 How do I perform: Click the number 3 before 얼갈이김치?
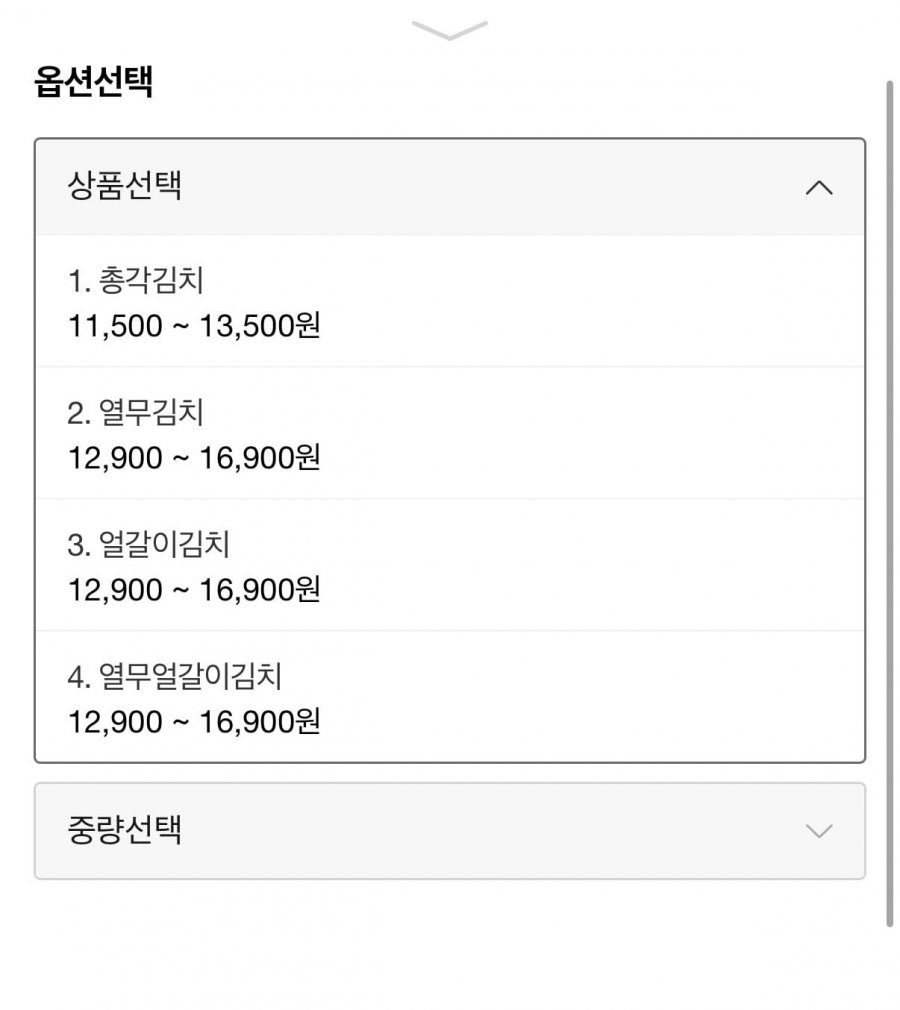click(x=76, y=546)
